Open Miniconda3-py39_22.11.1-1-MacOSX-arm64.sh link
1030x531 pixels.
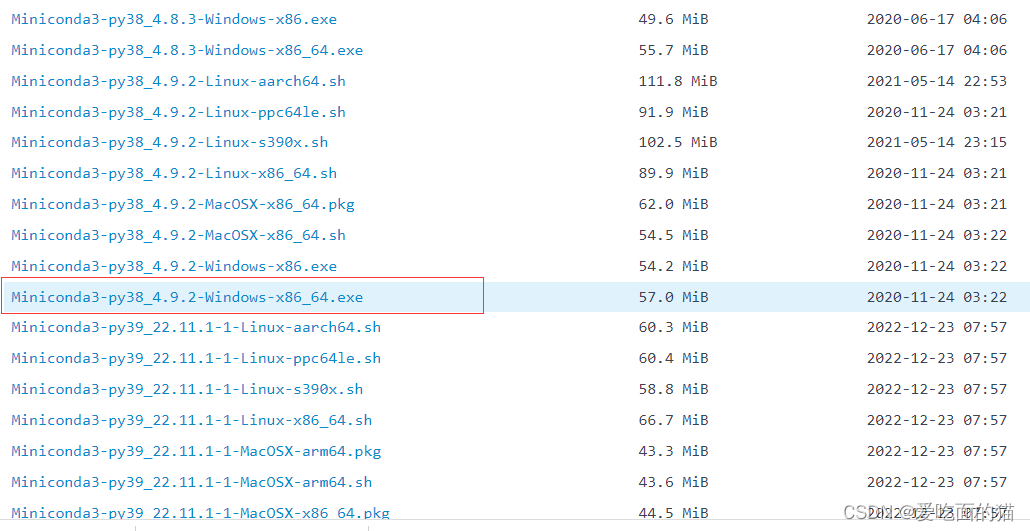[x=191, y=482]
